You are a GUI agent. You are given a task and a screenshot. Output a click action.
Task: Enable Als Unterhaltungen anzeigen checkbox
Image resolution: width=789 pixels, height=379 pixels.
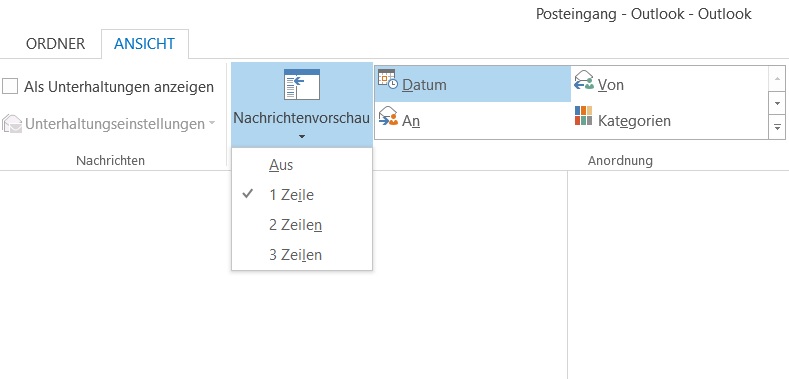point(10,87)
